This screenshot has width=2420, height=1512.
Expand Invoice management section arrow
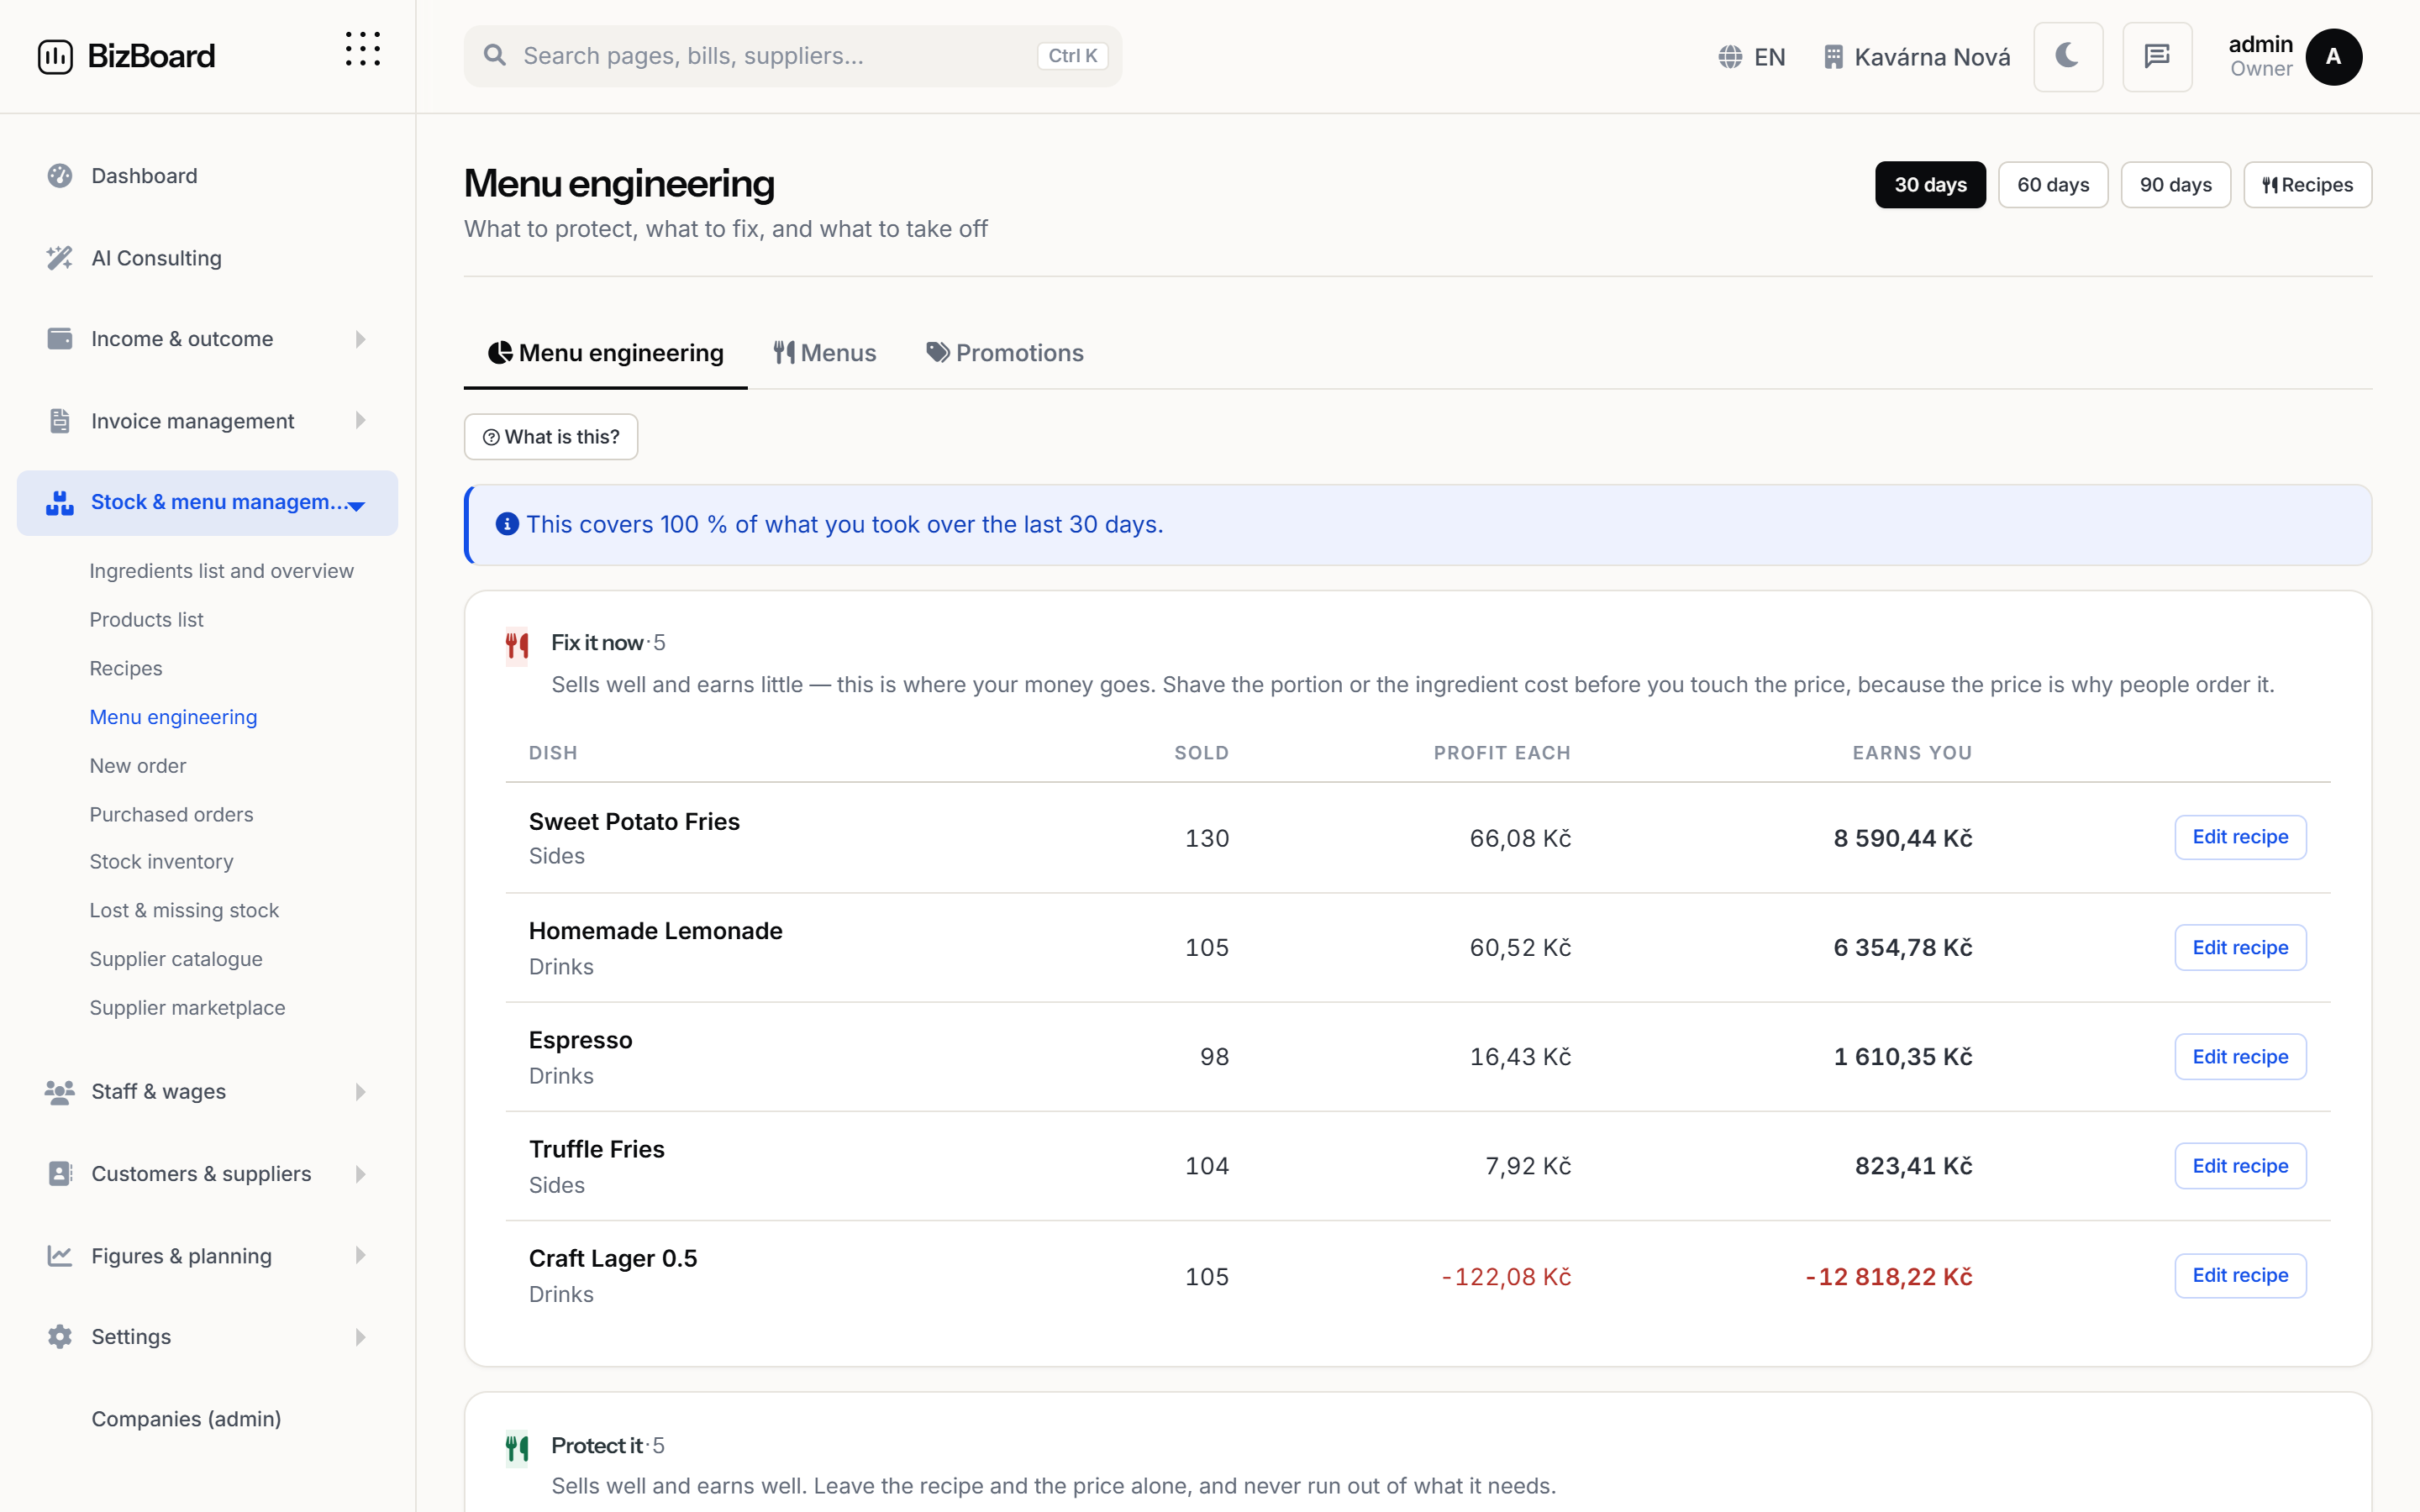coord(360,421)
